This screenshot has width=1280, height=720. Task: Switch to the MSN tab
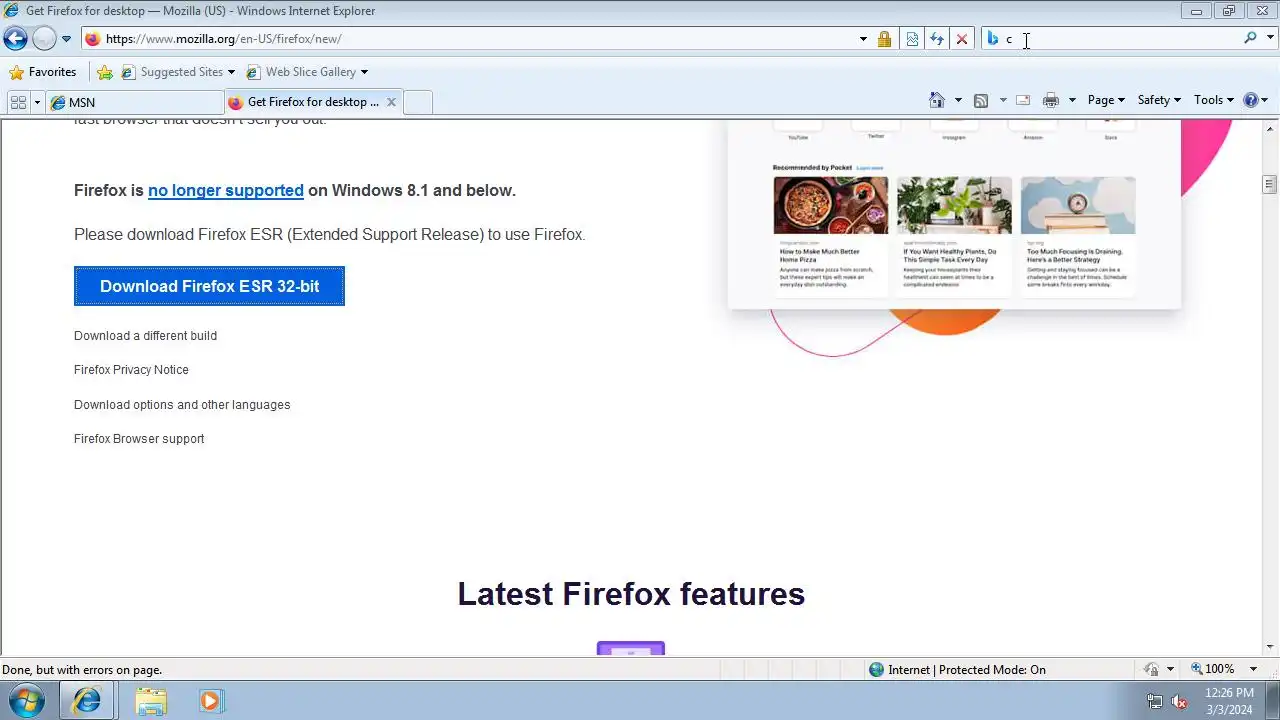(x=134, y=102)
